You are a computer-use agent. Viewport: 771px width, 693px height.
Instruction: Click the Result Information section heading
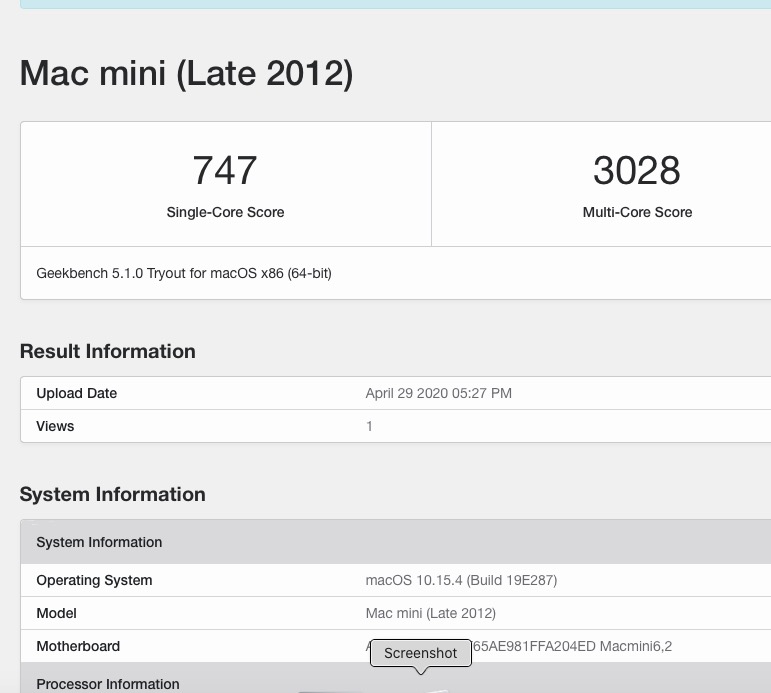click(108, 351)
